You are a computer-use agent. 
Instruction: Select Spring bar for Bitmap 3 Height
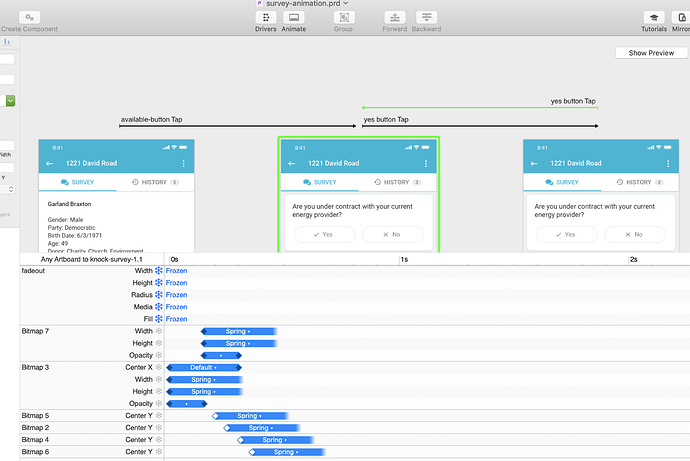click(205, 391)
